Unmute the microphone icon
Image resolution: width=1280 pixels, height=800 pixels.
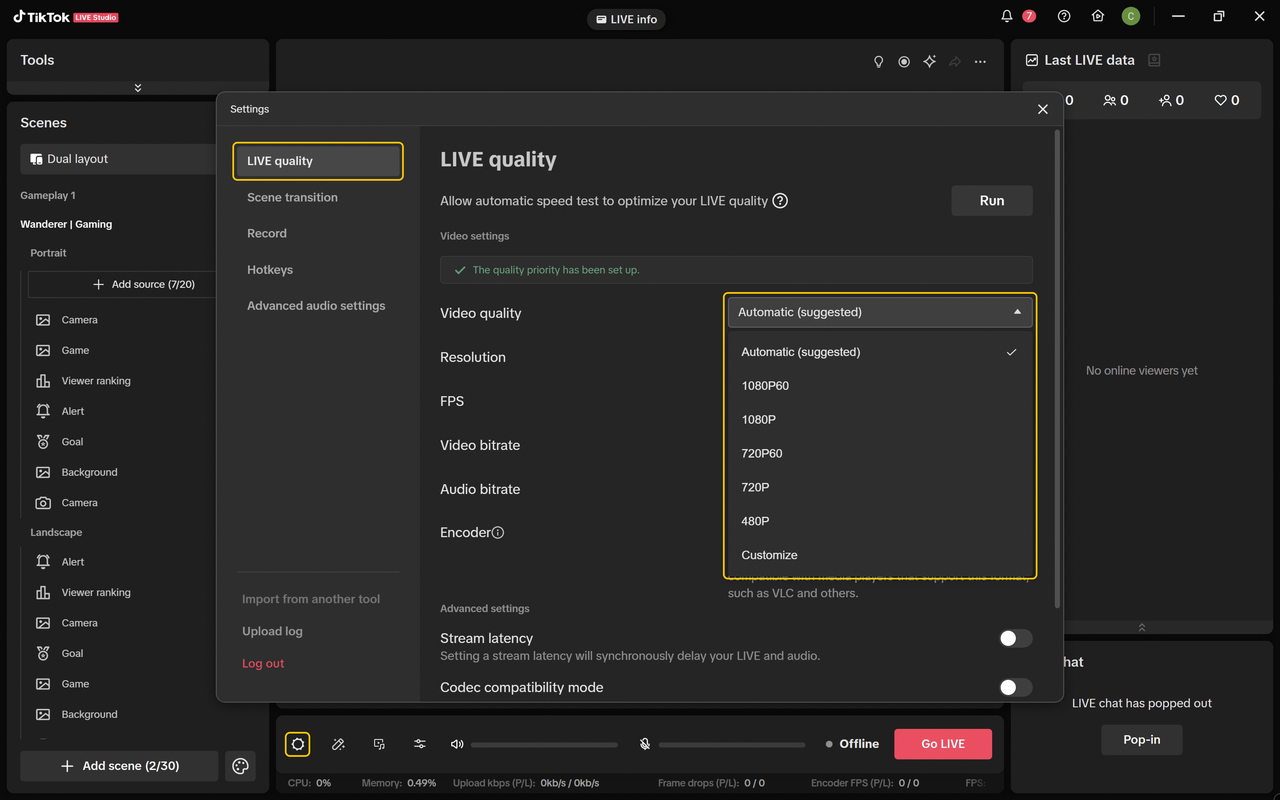[645, 744]
